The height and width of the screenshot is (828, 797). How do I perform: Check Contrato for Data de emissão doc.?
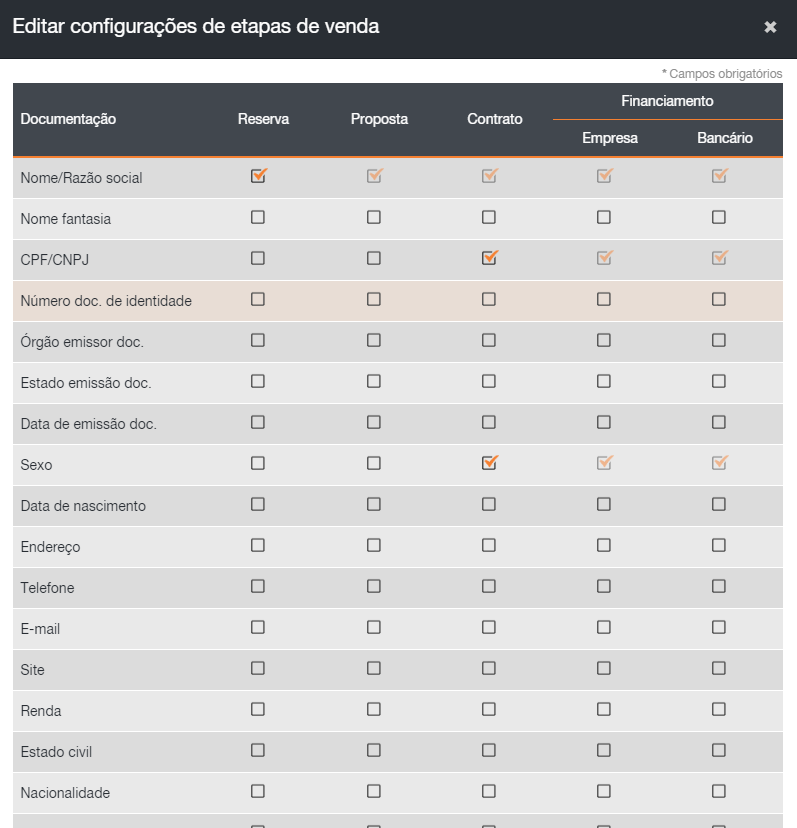[x=489, y=422]
